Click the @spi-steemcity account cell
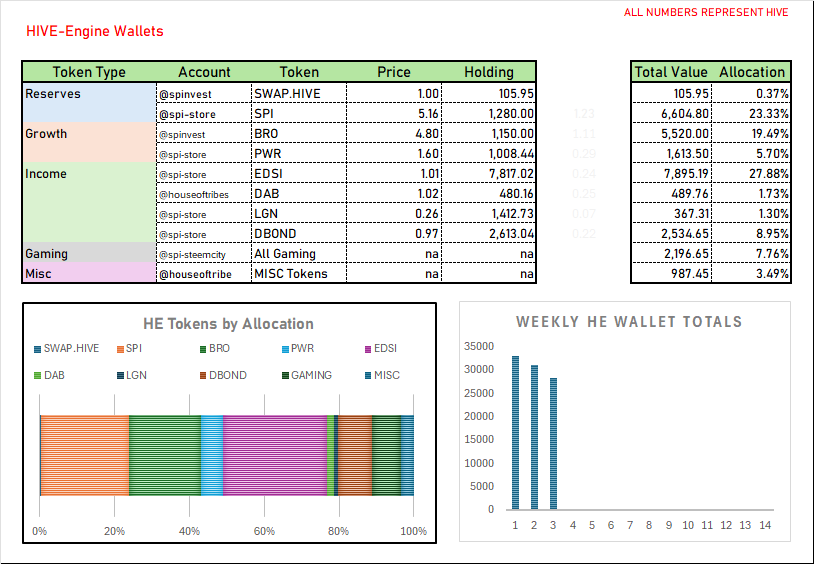This screenshot has width=814, height=564. pos(204,254)
